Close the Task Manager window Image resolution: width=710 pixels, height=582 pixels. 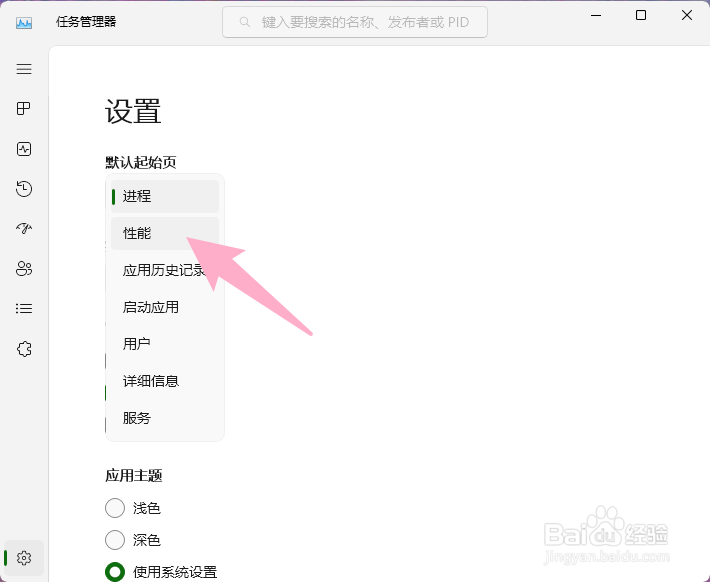686,15
